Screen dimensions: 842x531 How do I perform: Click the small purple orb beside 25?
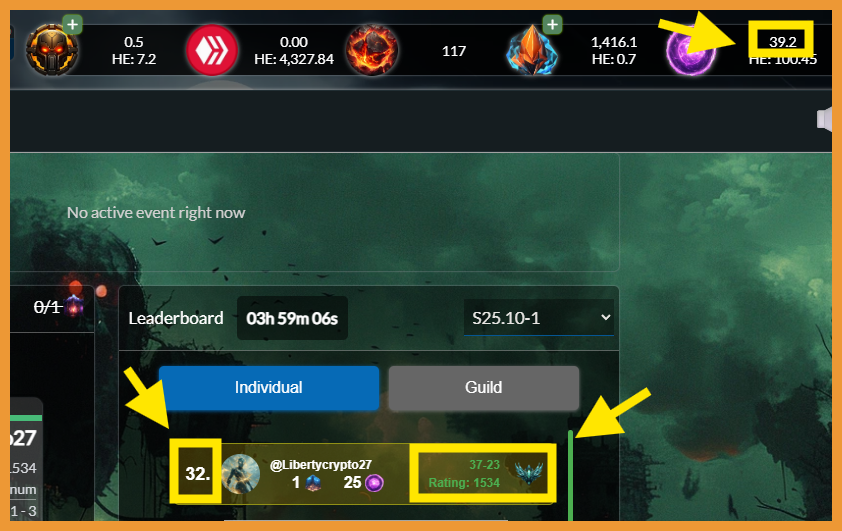[374, 483]
